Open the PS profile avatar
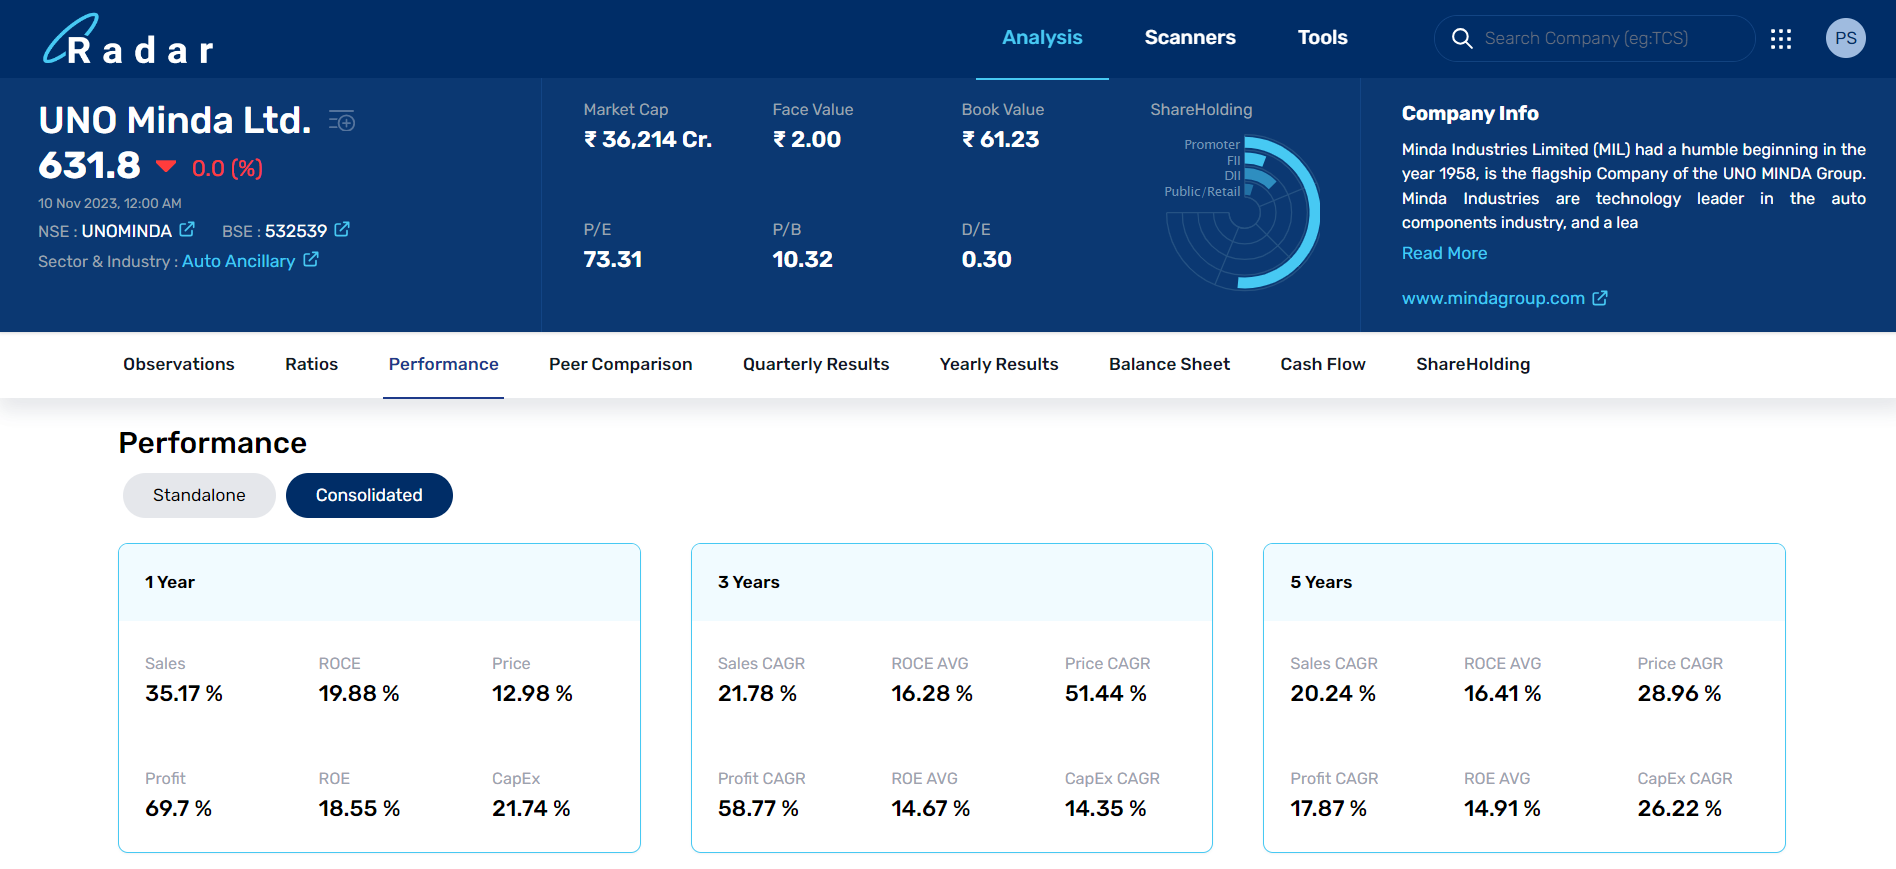Viewport: 1896px width, 869px height. (1845, 38)
